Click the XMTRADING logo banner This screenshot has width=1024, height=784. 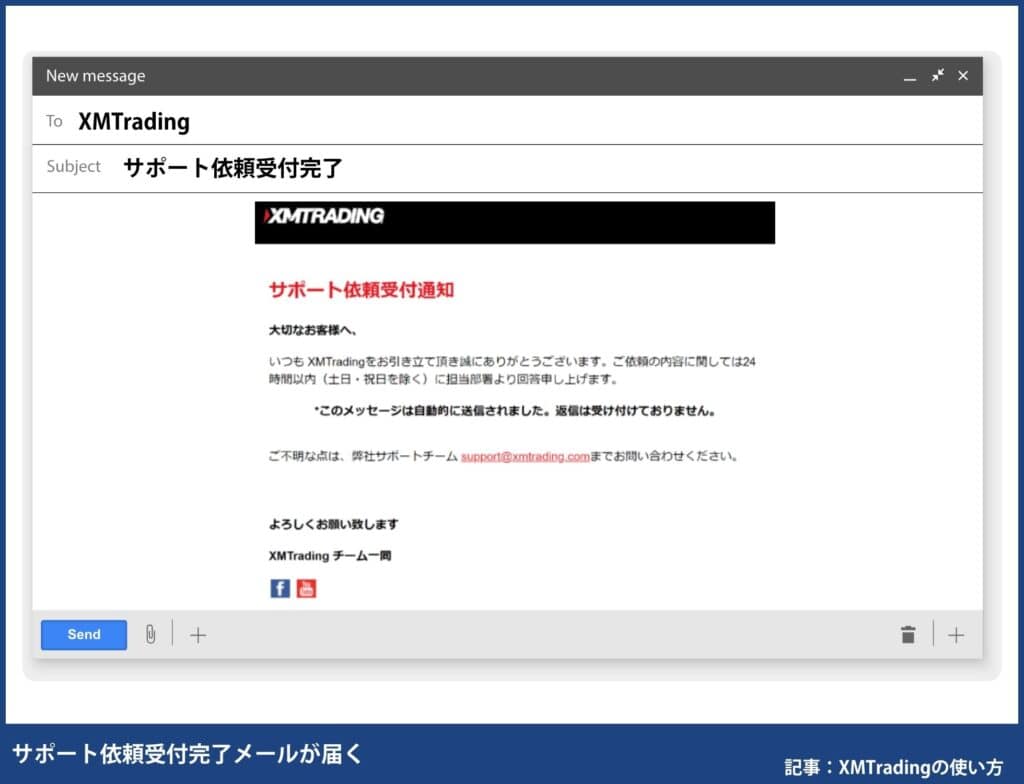coord(515,223)
